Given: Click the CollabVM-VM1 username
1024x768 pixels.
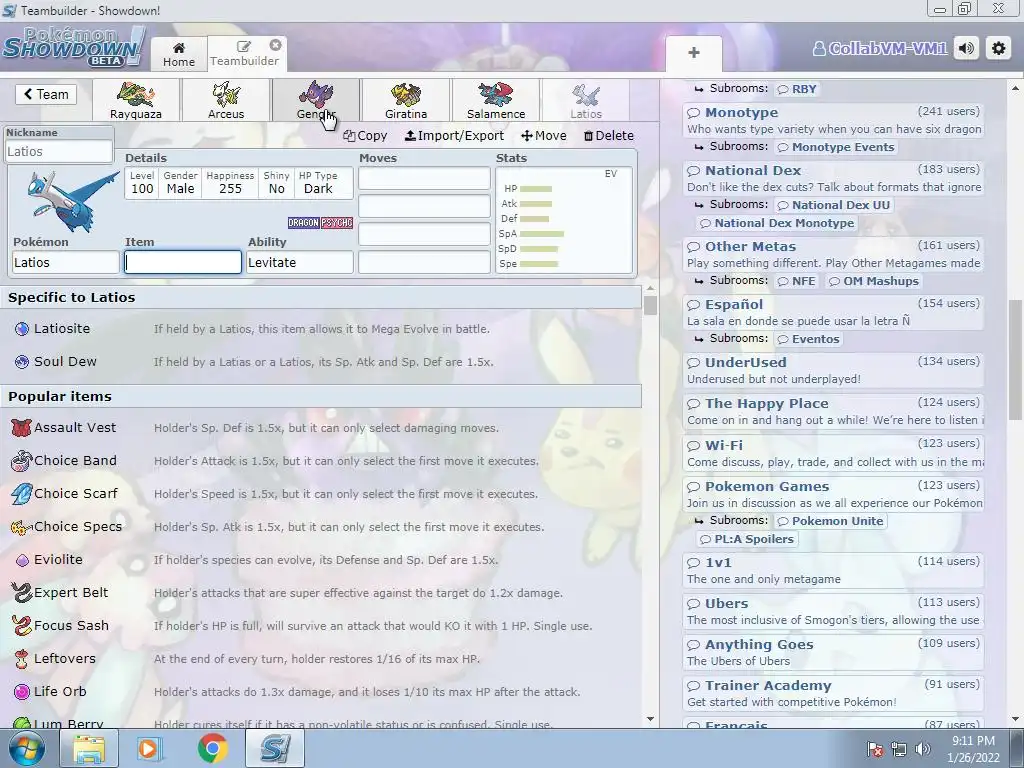Looking at the screenshot, I should pos(879,48).
